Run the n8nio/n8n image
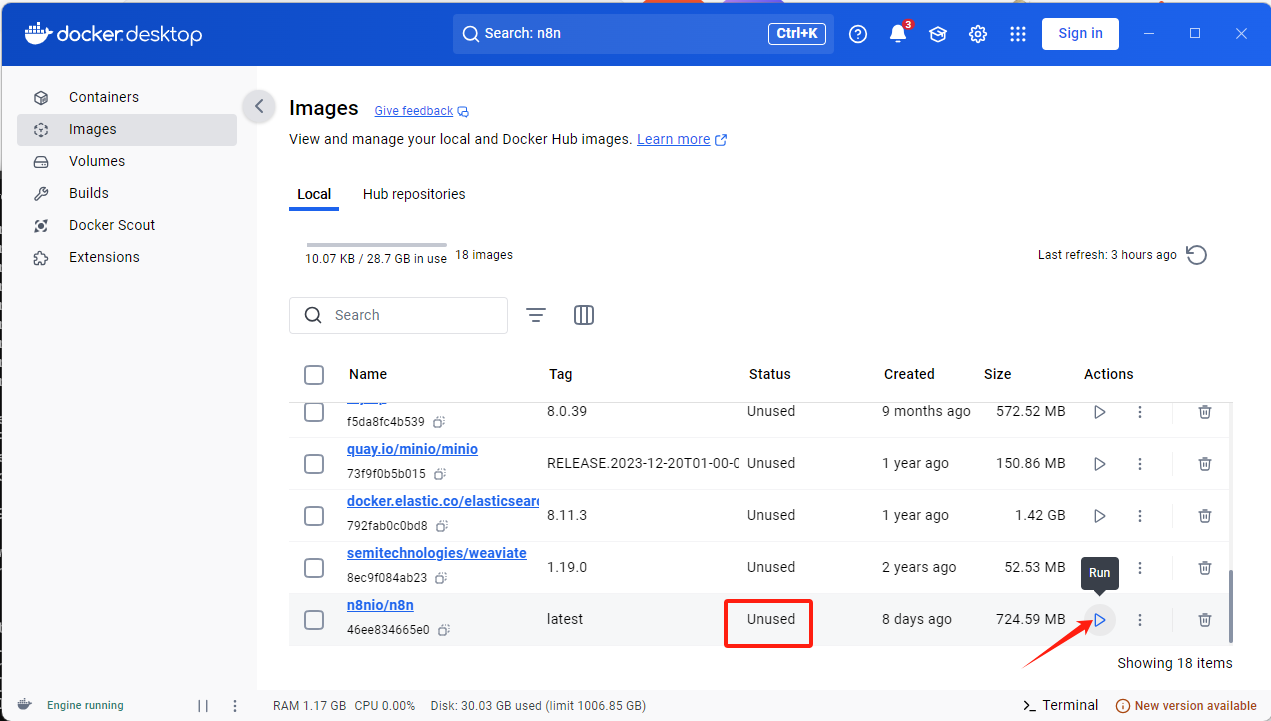The image size is (1271, 721). (x=1100, y=620)
